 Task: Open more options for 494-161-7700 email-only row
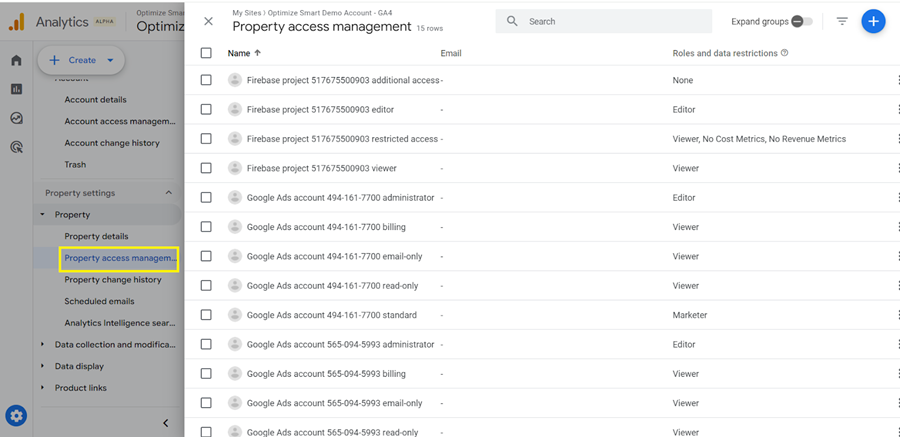pos(897,256)
